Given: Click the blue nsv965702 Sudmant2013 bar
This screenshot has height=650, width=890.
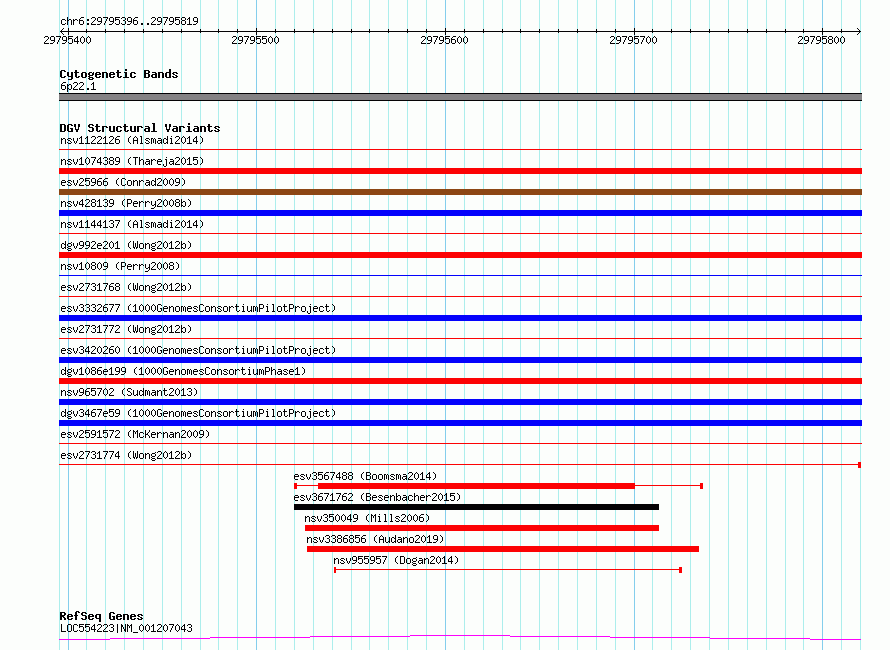Looking at the screenshot, I should (x=460, y=402).
